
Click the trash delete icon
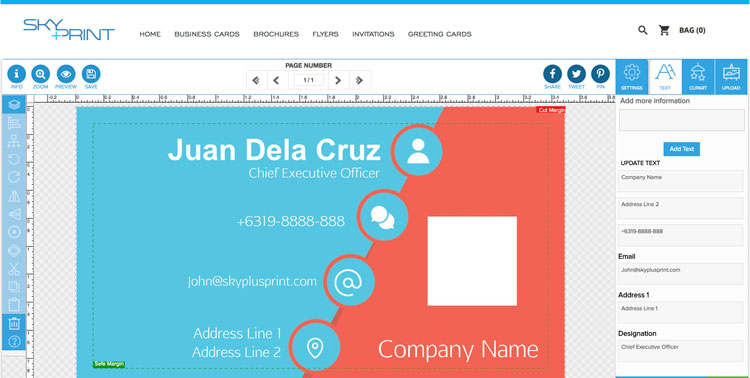coord(14,323)
